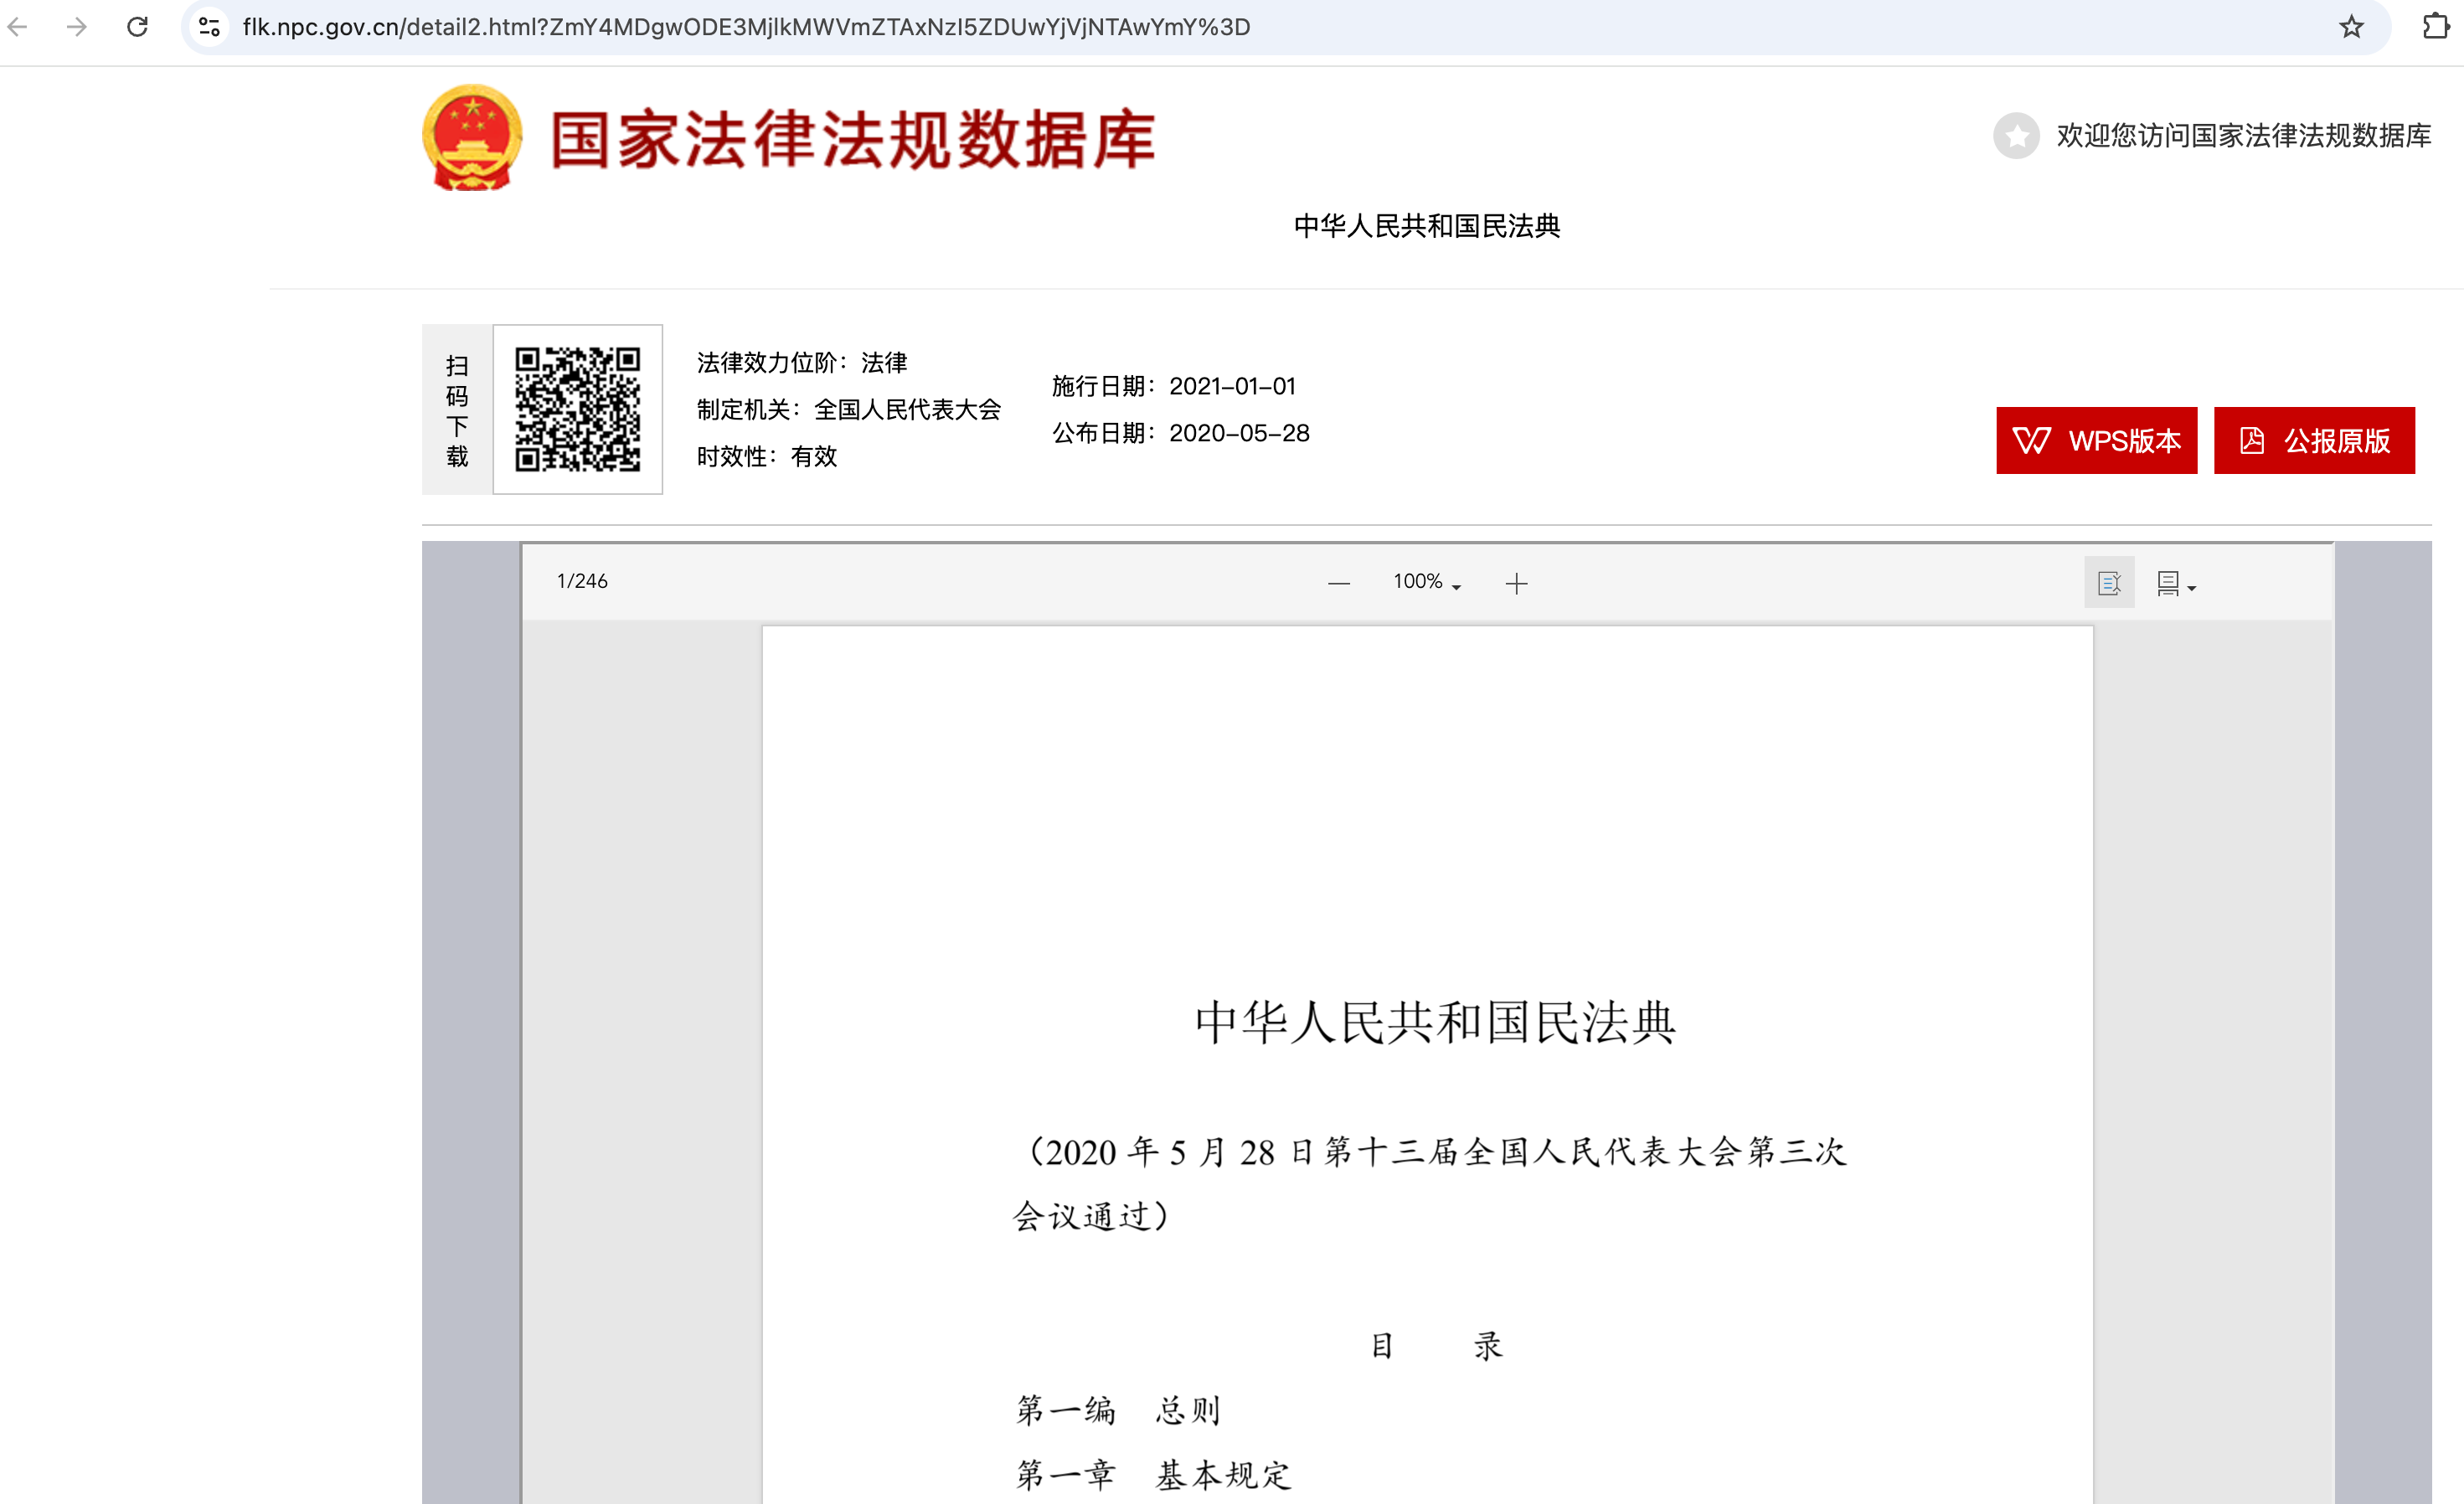This screenshot has width=2464, height=1504.
Task: Expand the 100% zoom level dropdown
Action: (x=1426, y=582)
